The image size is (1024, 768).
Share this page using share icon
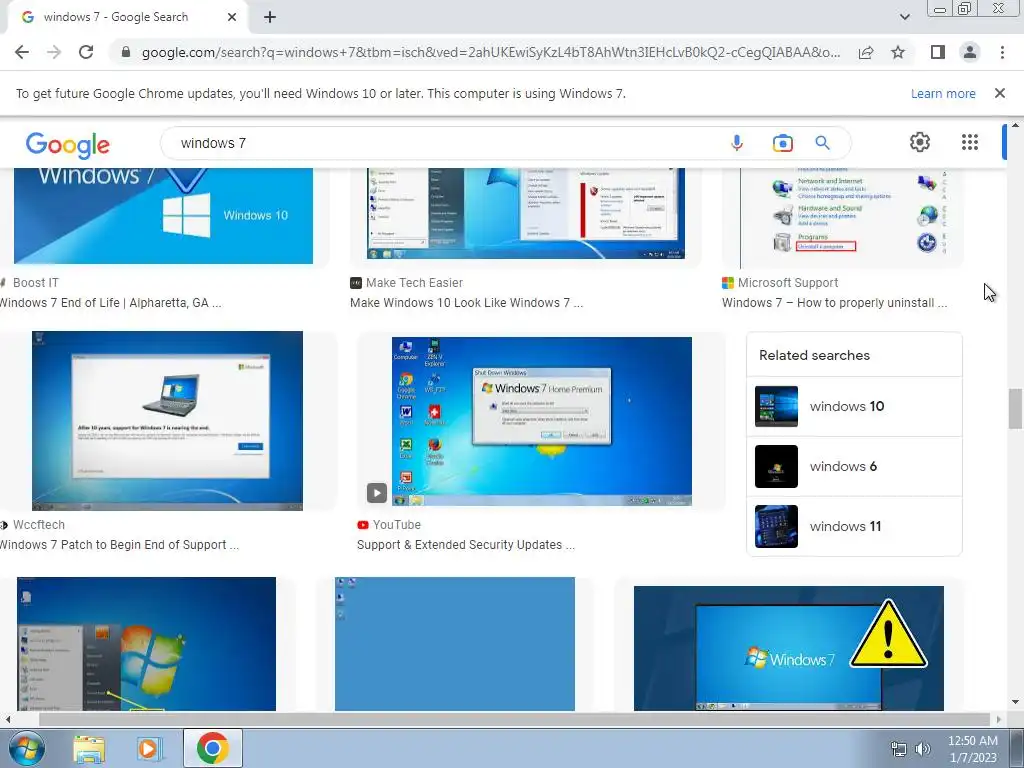(x=866, y=52)
